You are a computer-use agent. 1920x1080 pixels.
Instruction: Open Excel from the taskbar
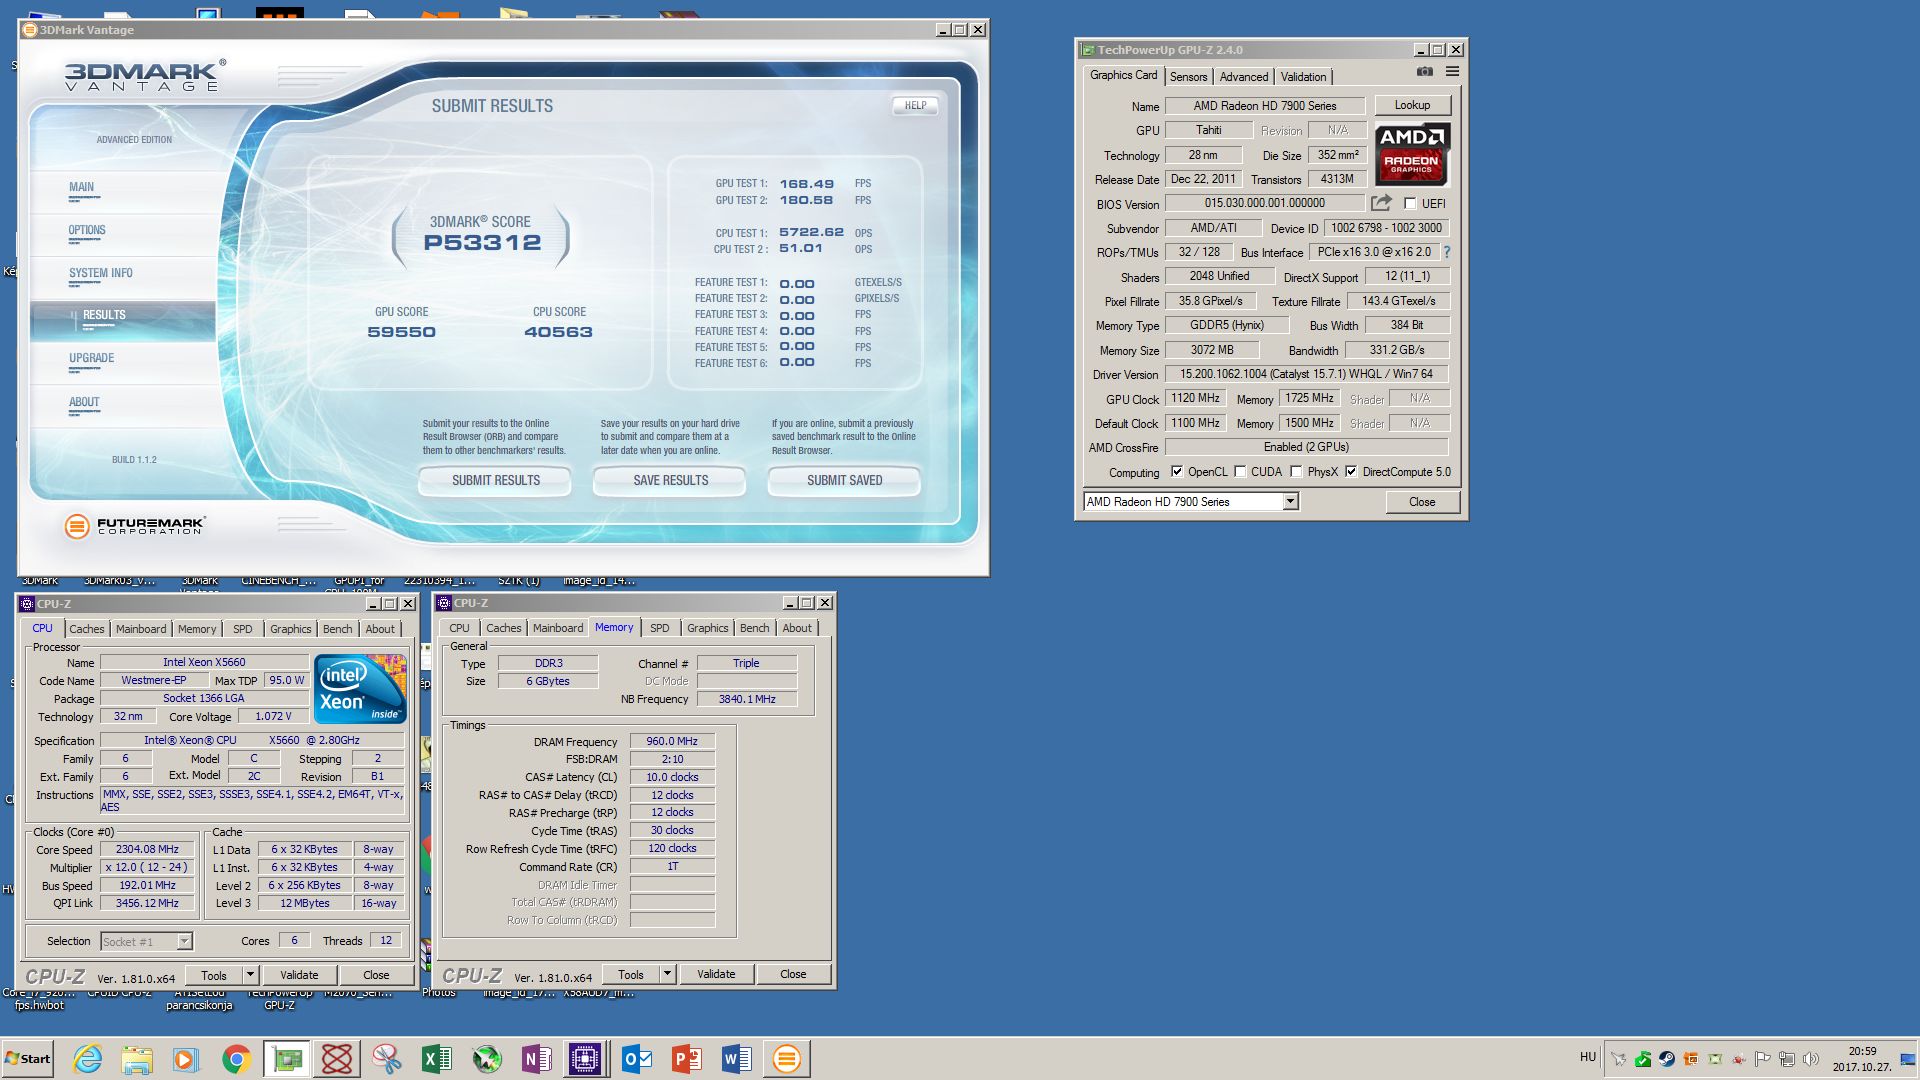pyautogui.click(x=436, y=1059)
